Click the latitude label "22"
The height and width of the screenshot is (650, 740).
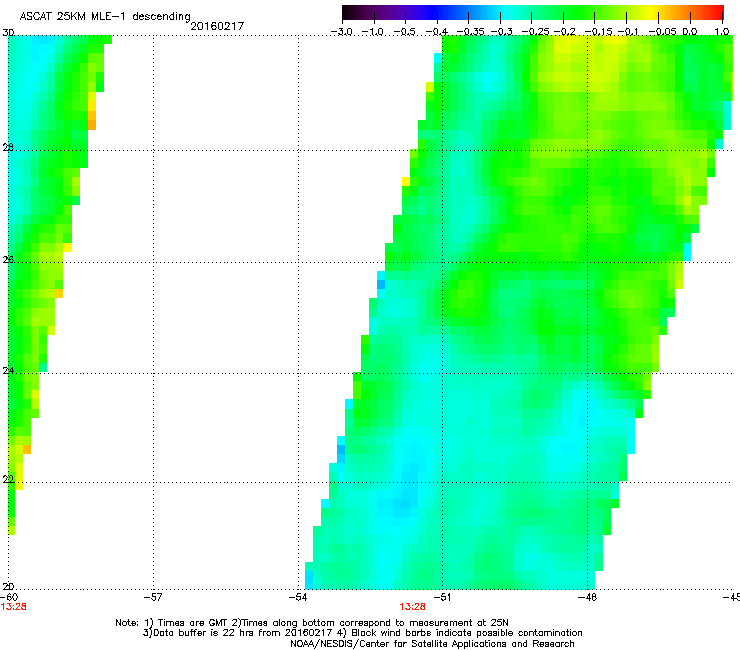(x=8, y=479)
